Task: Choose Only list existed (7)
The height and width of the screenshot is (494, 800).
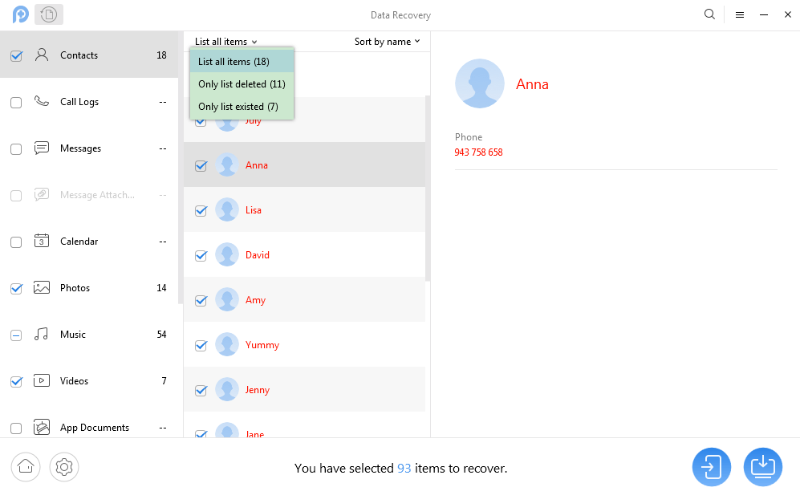Action: coord(242,106)
